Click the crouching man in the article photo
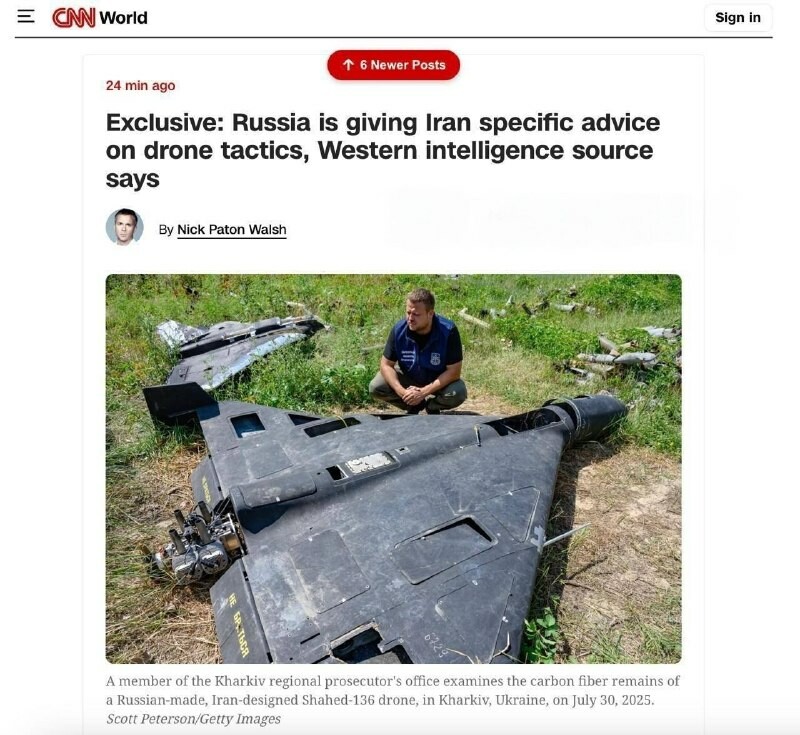 [421, 352]
